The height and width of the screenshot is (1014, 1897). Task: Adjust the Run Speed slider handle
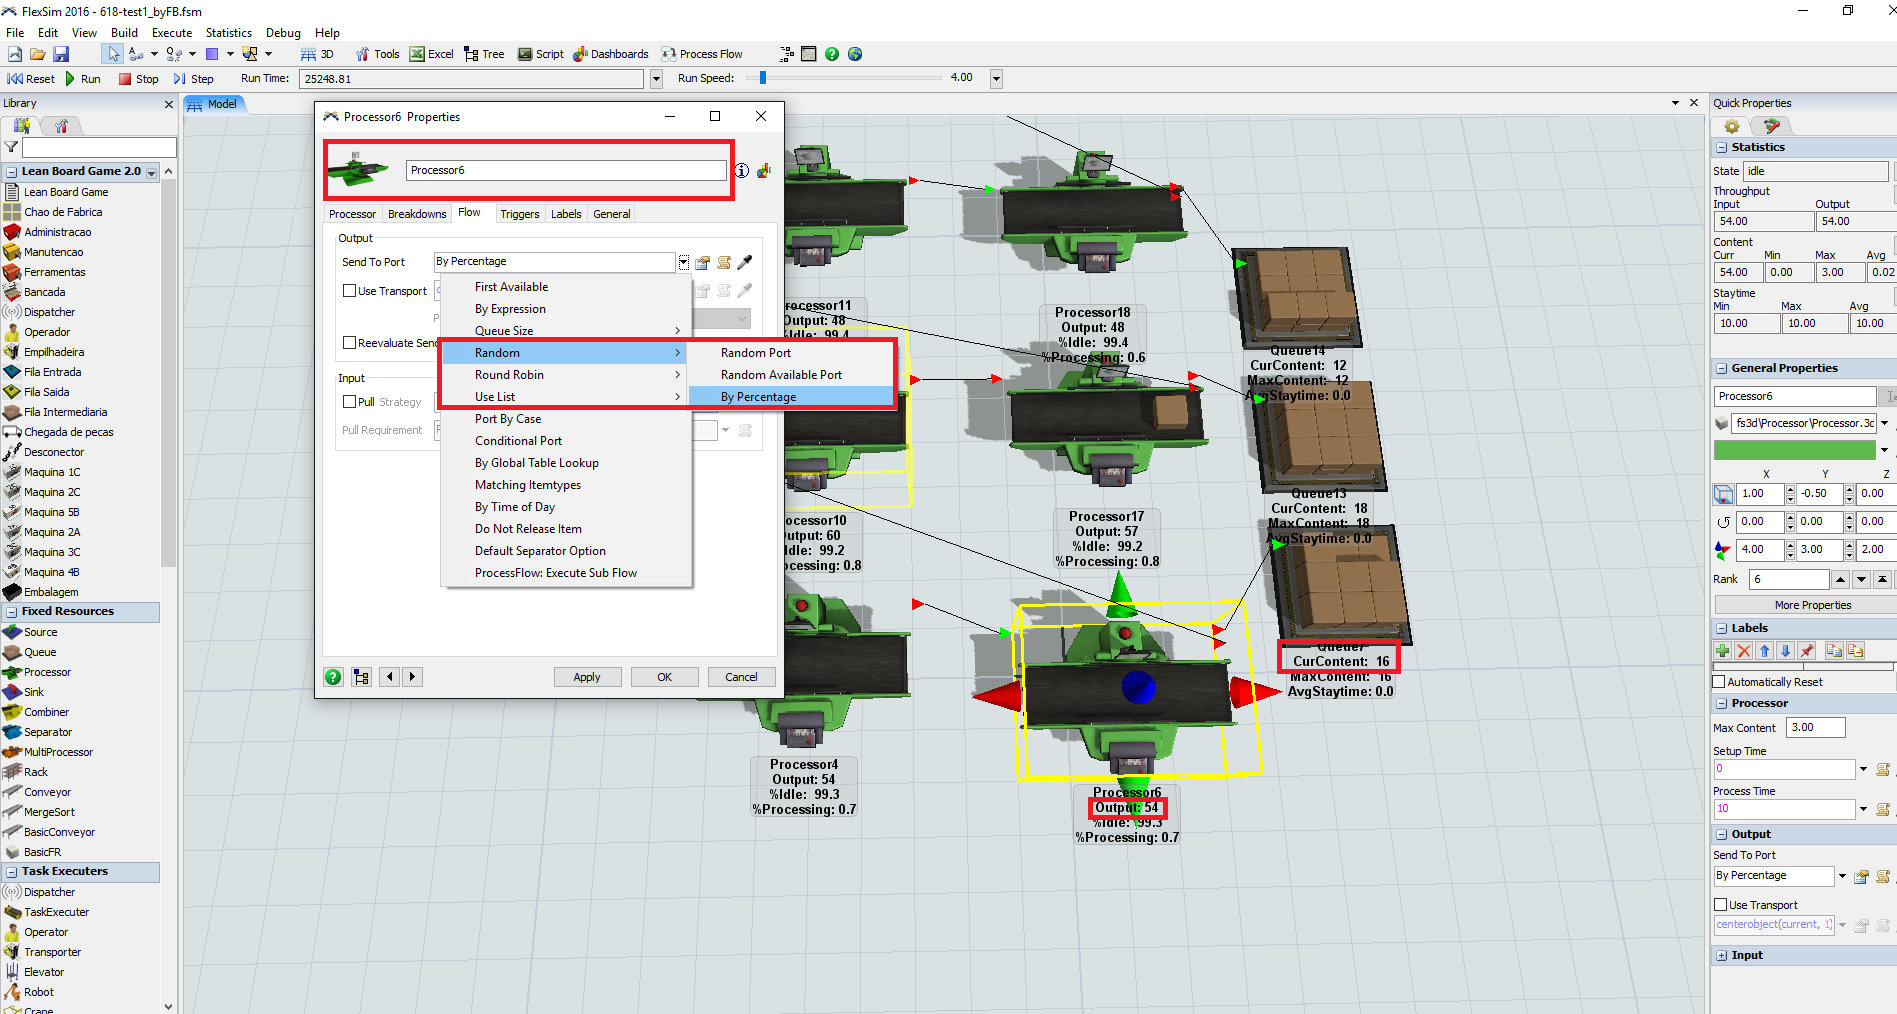click(x=763, y=78)
